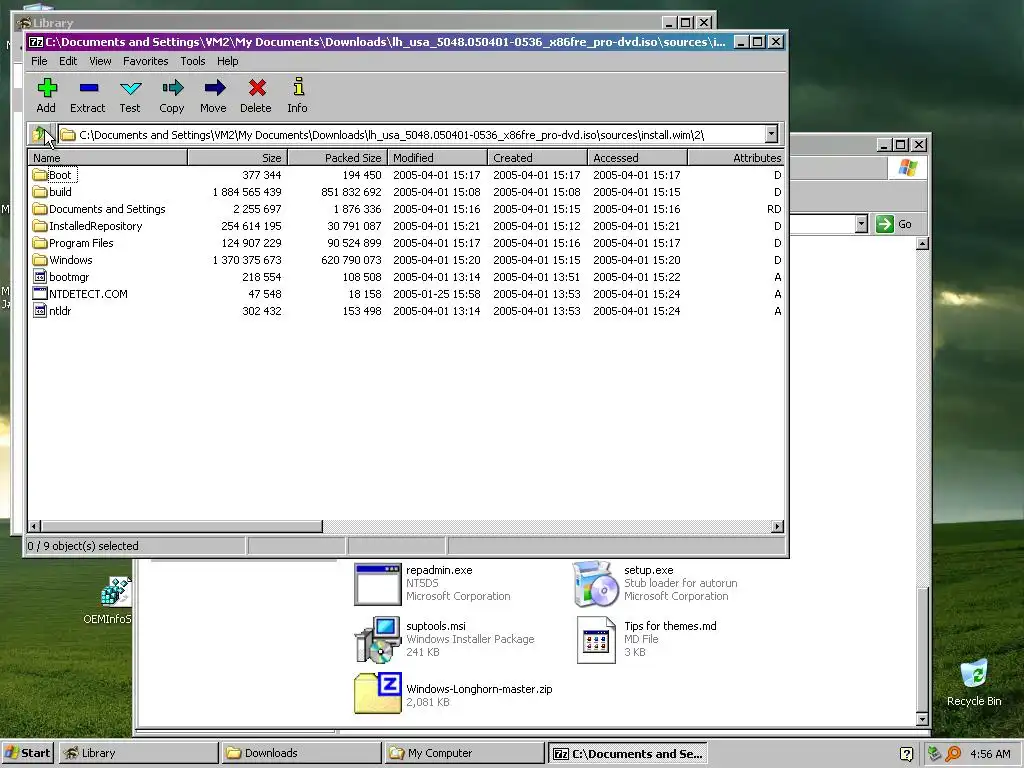This screenshot has width=1024, height=768.
Task: Sort by Packed Size column header
Action: (338, 157)
